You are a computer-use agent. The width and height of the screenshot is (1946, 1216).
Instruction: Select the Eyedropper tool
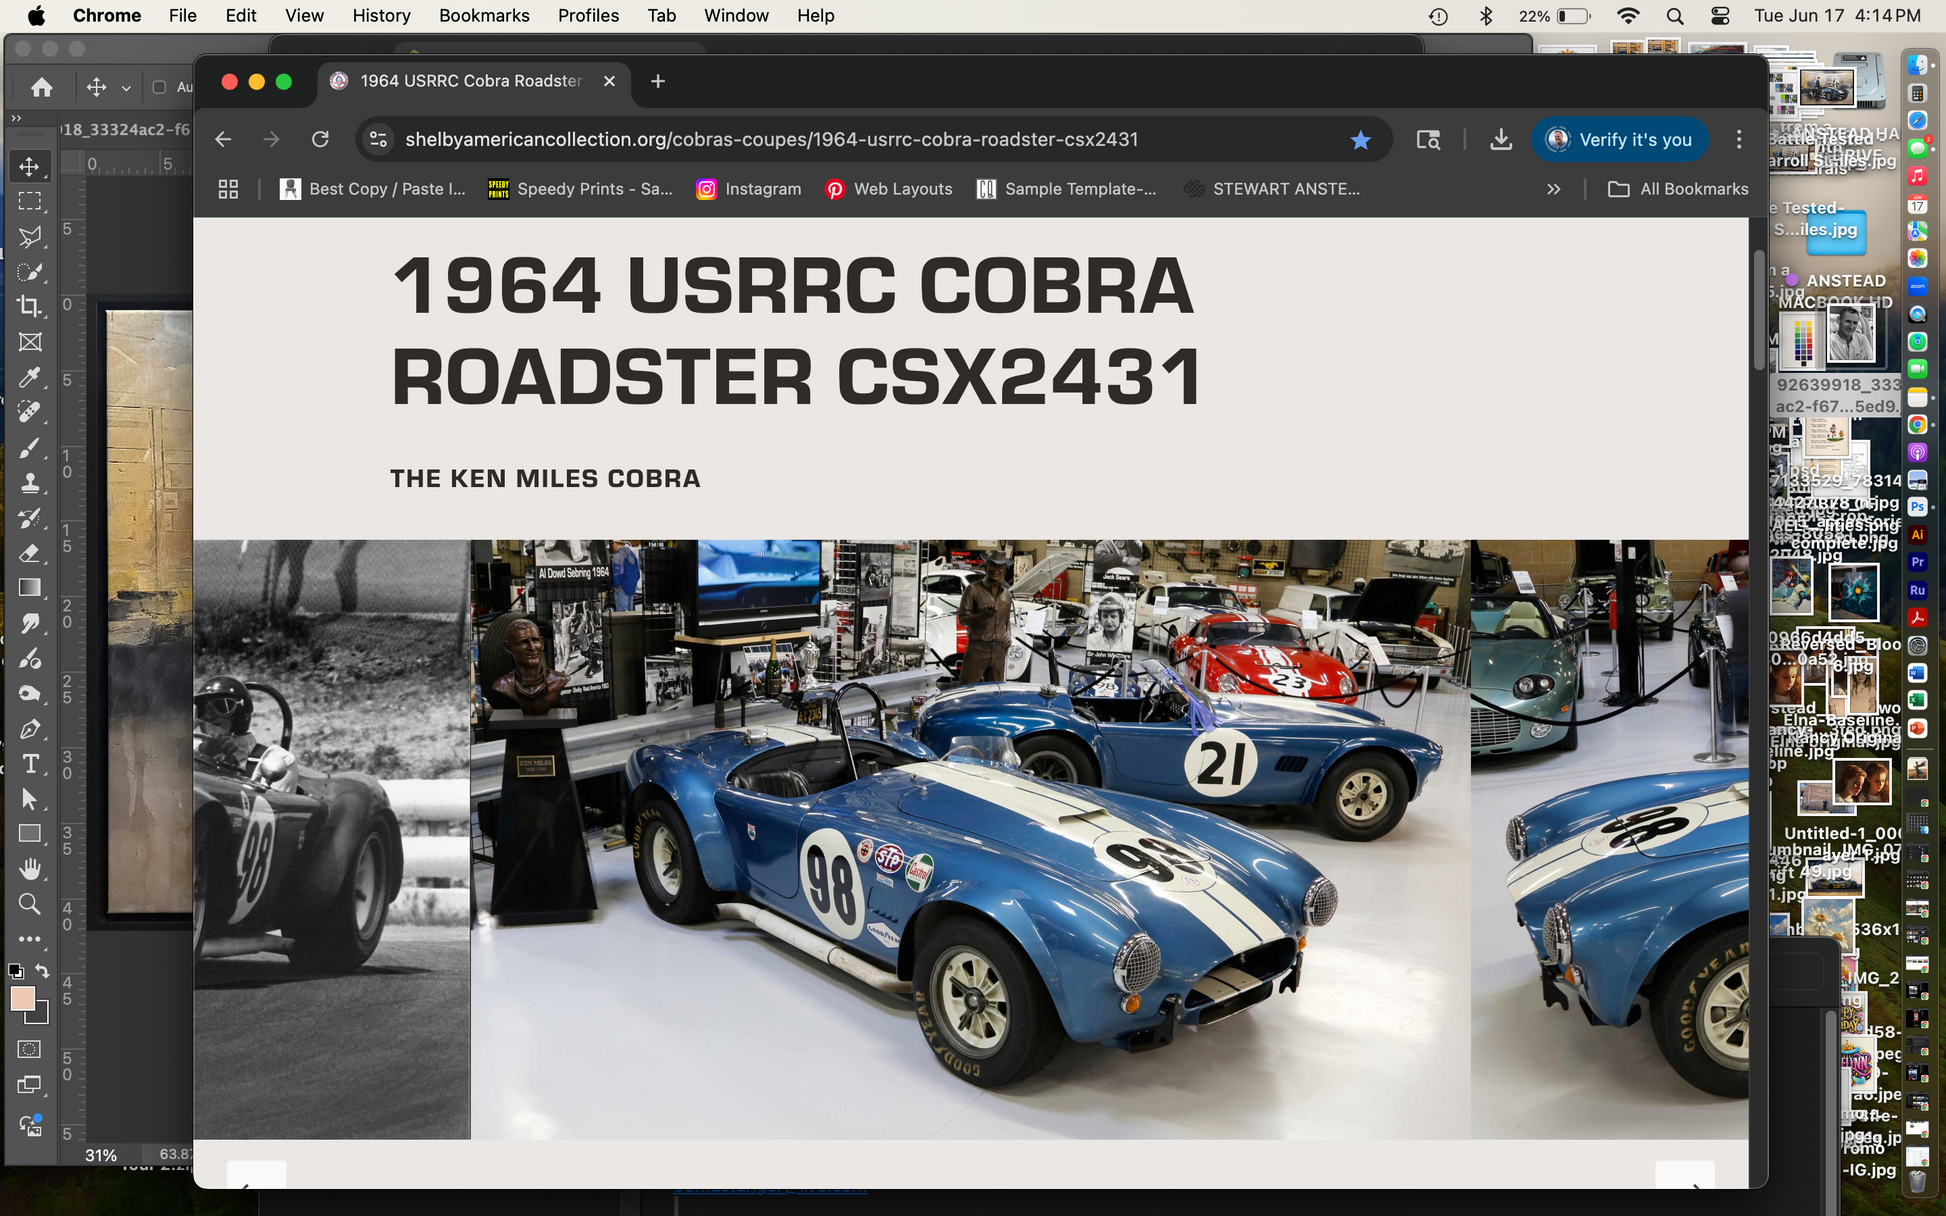click(29, 377)
